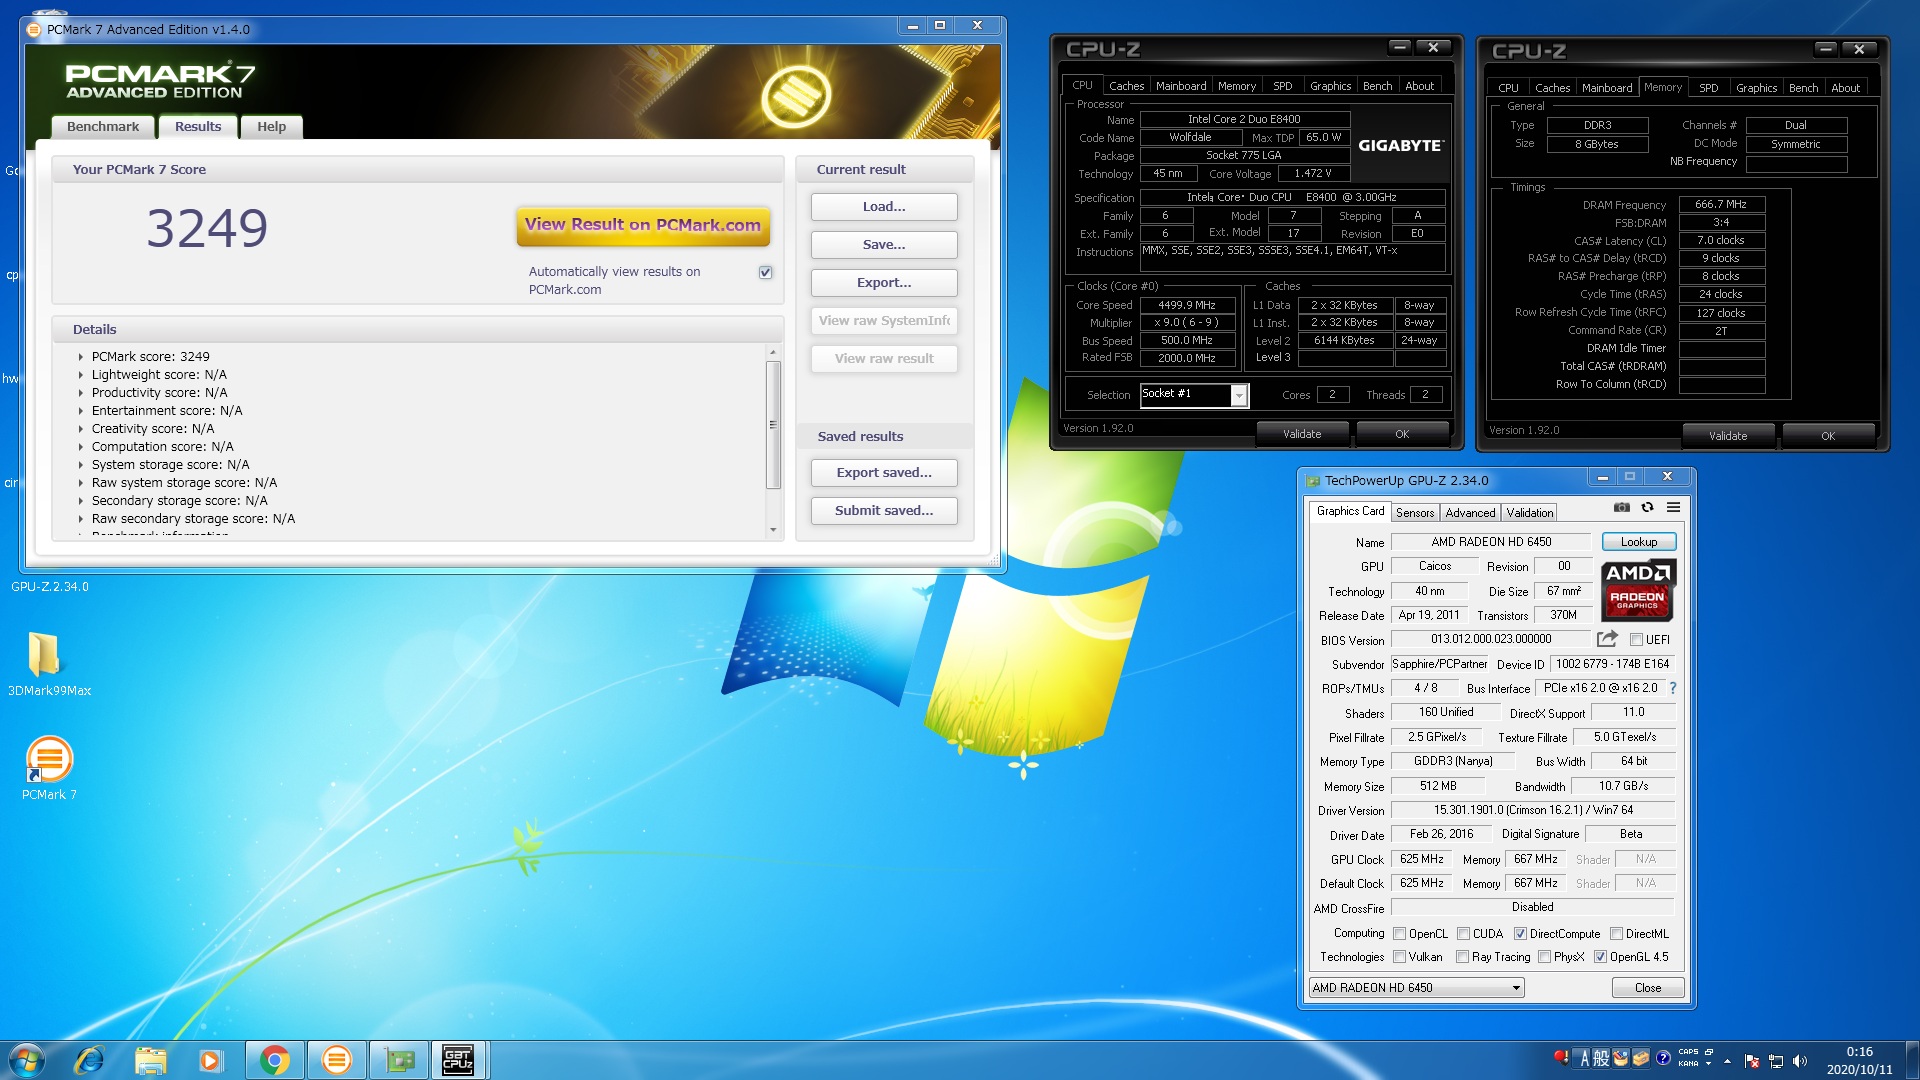This screenshot has height=1080, width=1920.
Task: Toggle the DirectCompute checkbox
Action: click(x=1520, y=934)
